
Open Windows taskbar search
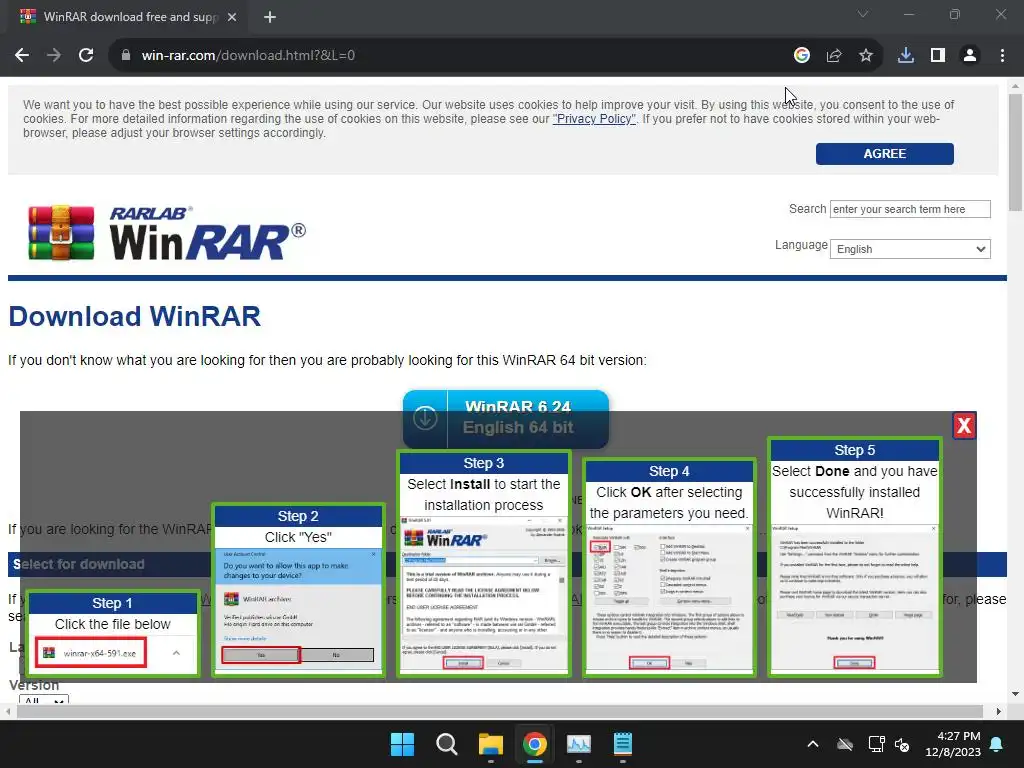447,744
